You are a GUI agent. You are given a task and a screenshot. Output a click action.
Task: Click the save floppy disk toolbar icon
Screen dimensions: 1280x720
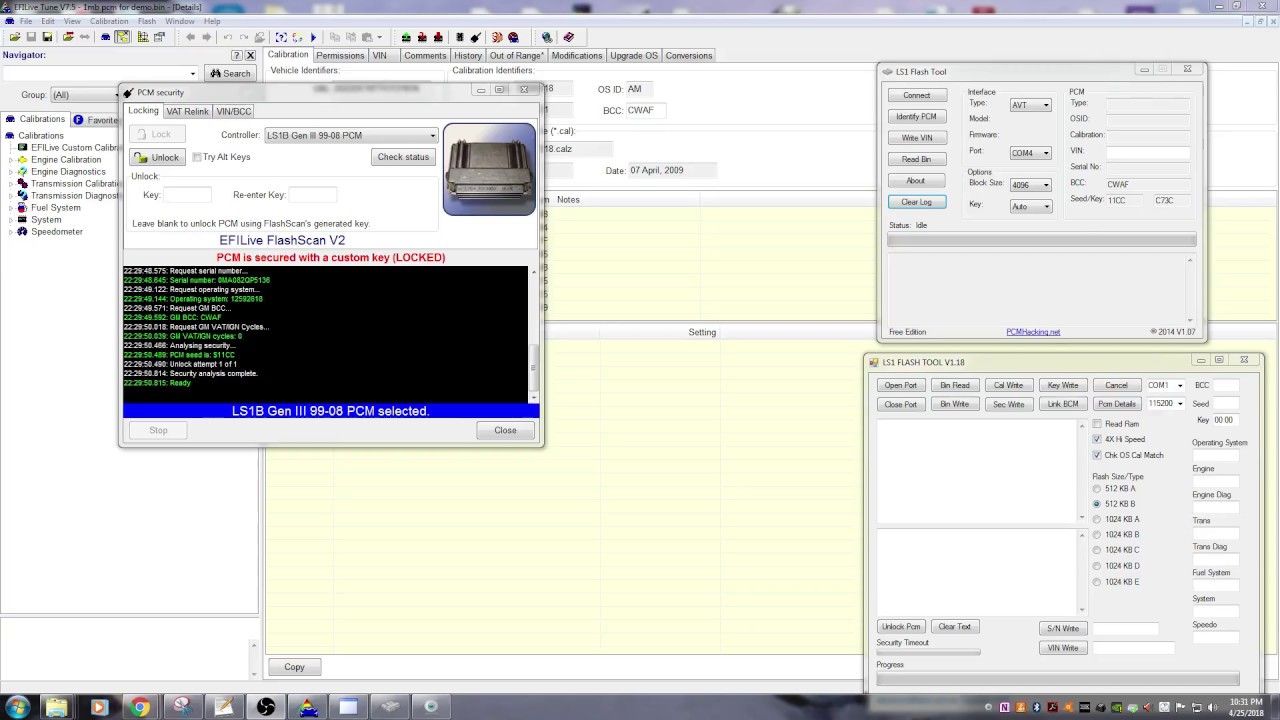tap(32, 37)
